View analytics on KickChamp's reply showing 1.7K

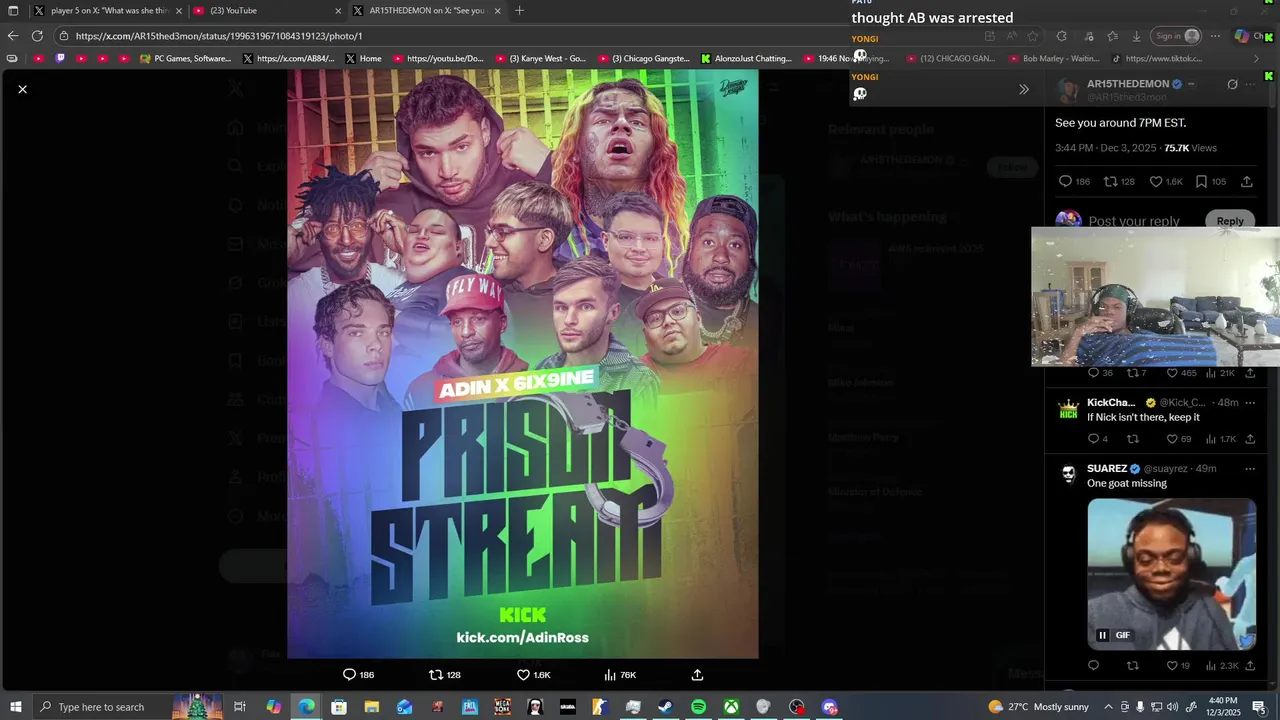click(x=1222, y=439)
